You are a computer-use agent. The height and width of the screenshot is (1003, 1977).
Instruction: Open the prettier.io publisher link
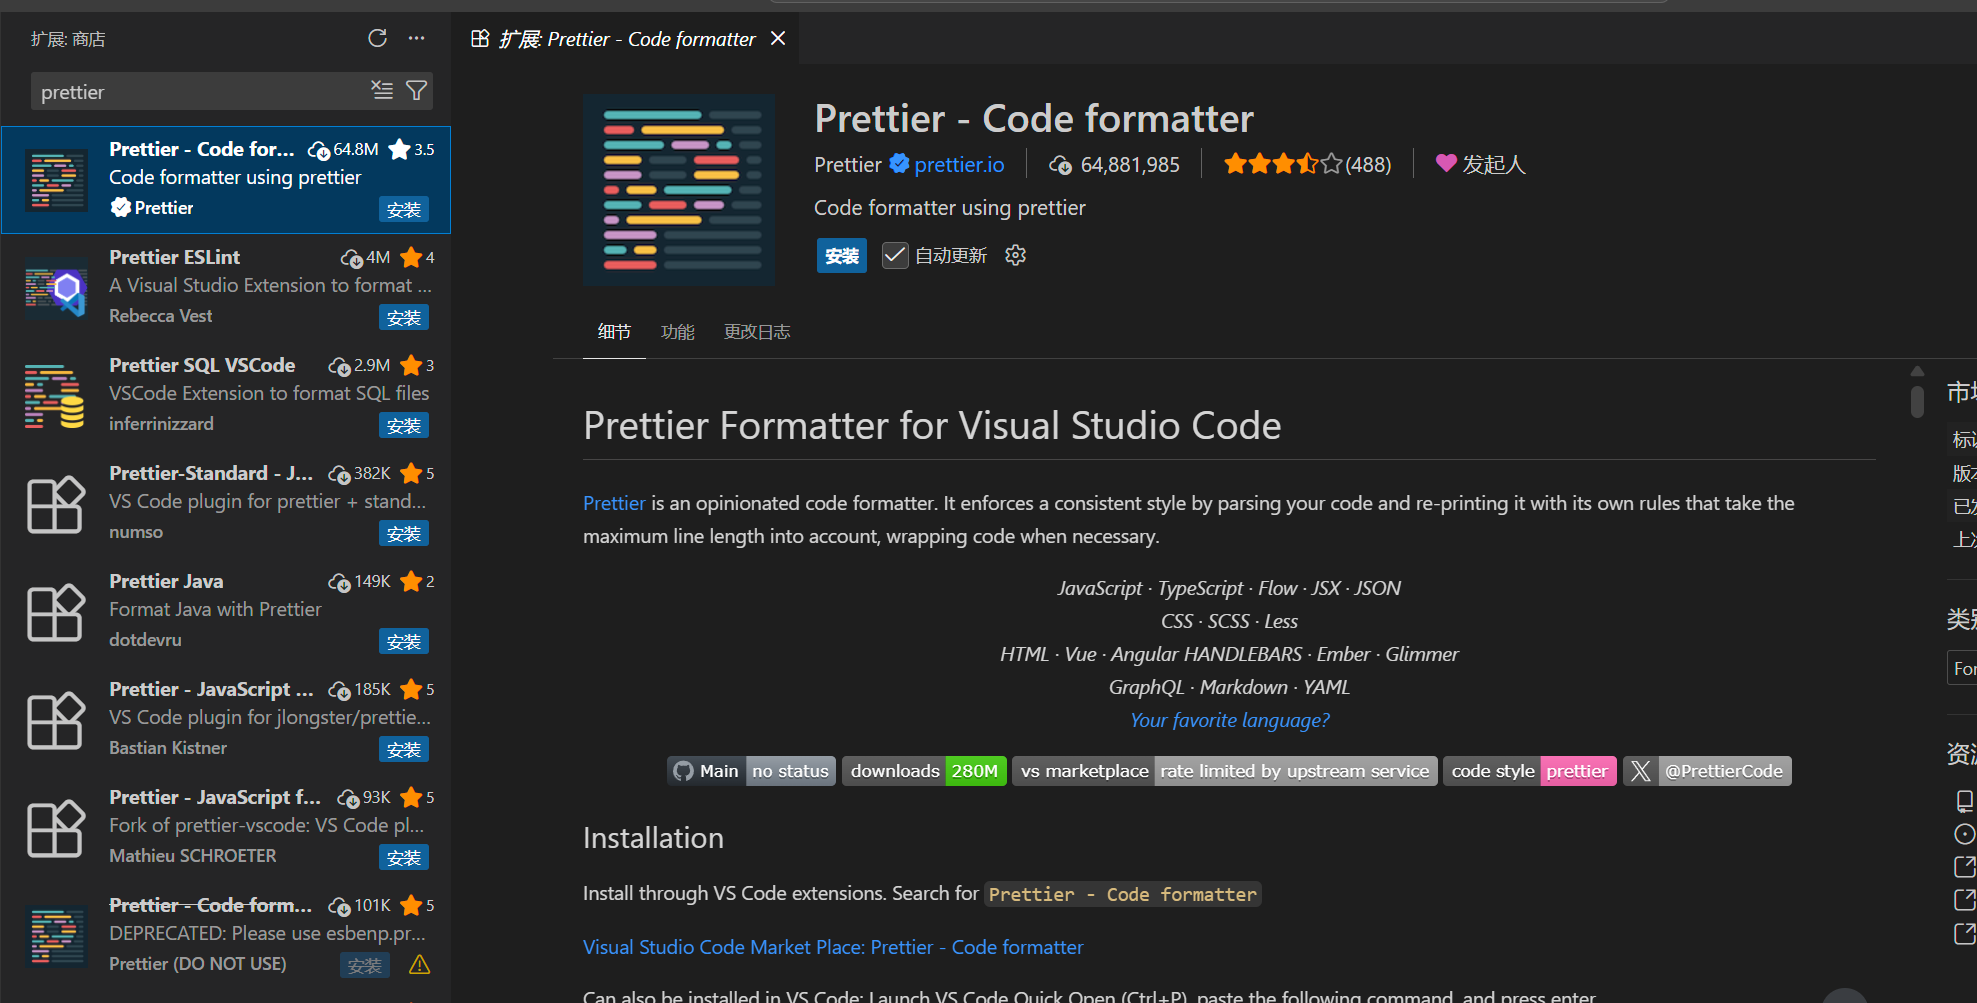pos(959,165)
